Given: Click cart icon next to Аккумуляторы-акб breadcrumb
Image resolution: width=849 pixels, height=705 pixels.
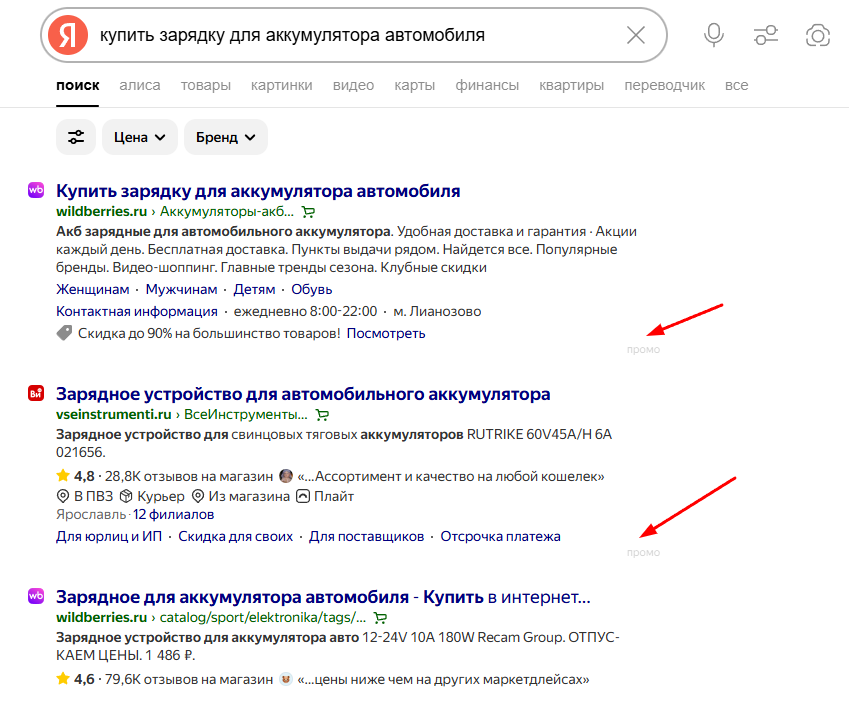Looking at the screenshot, I should click(x=308, y=212).
